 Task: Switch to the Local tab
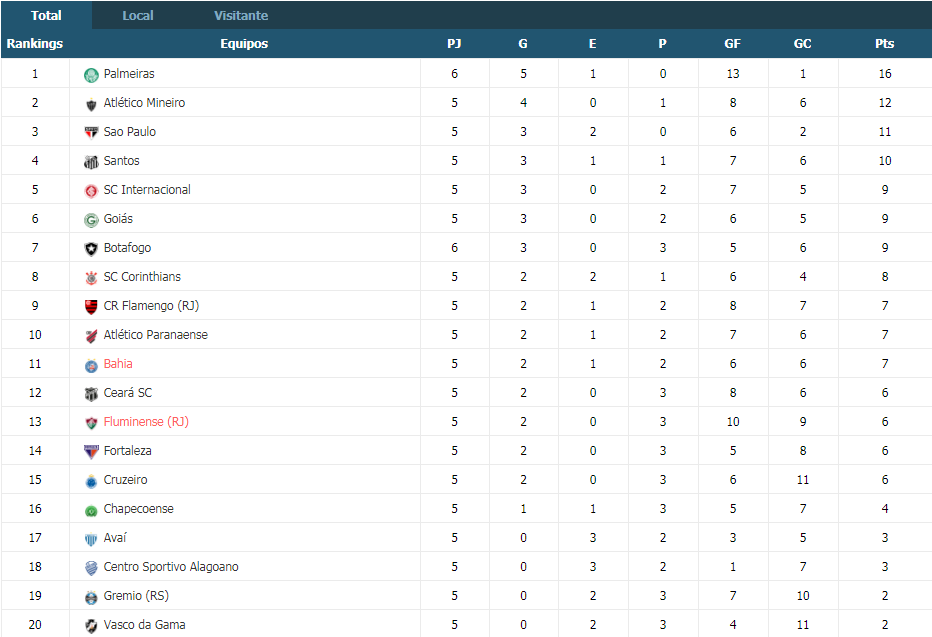pos(138,15)
